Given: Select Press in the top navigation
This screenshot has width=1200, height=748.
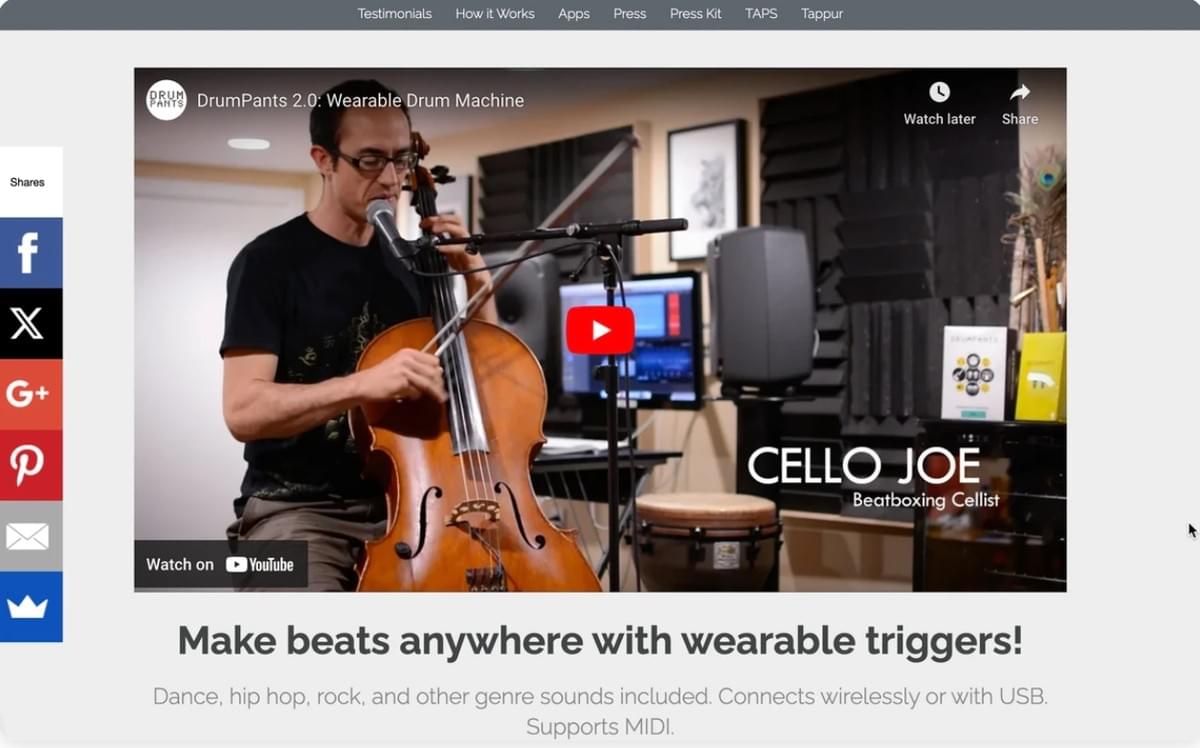Looking at the screenshot, I should point(630,14).
